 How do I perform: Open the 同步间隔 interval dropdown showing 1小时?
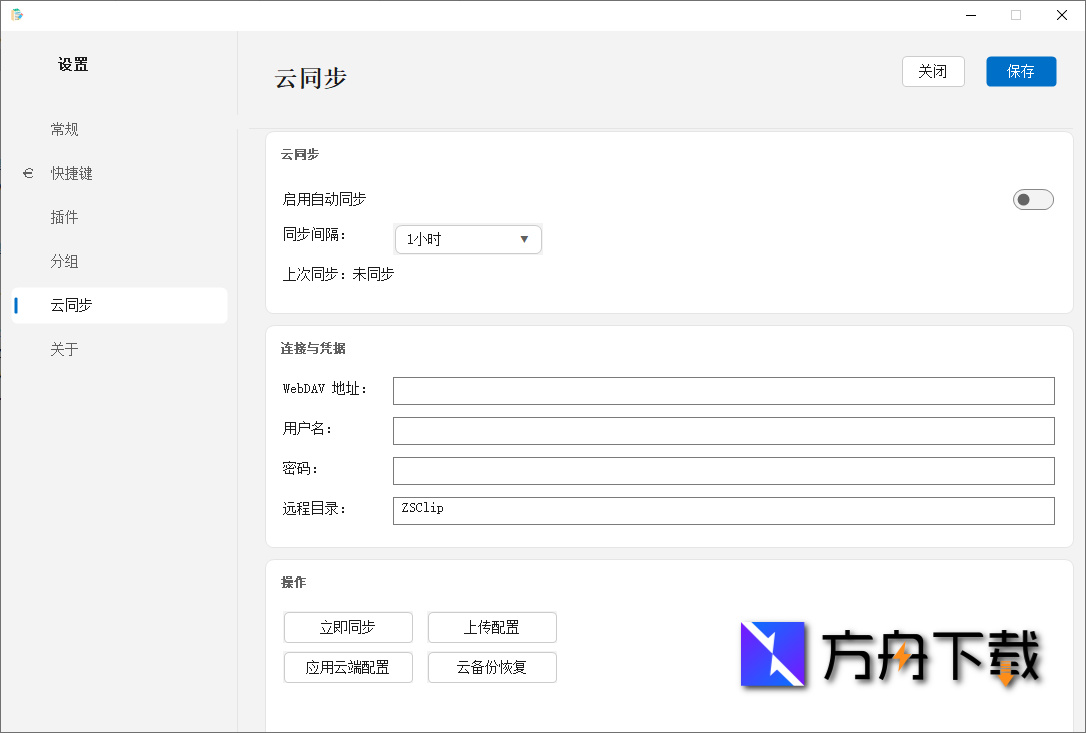(467, 239)
